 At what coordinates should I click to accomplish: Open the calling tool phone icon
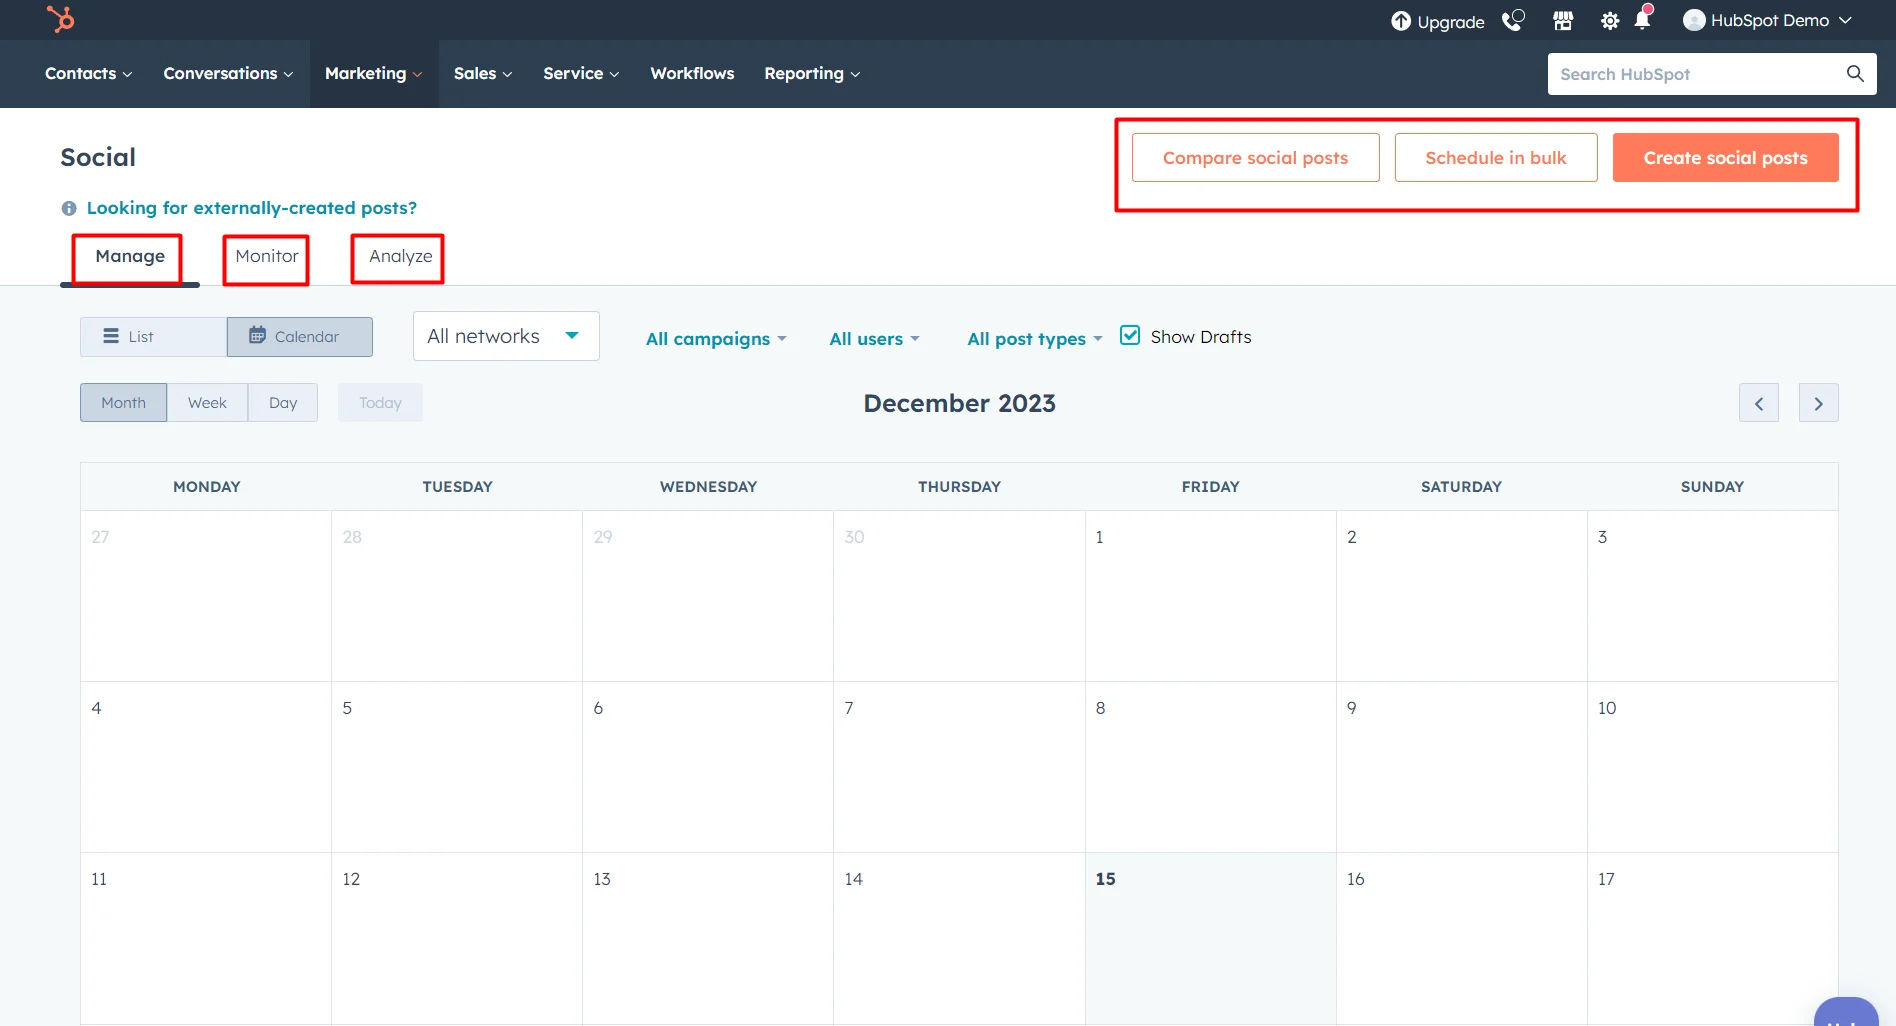[1512, 20]
